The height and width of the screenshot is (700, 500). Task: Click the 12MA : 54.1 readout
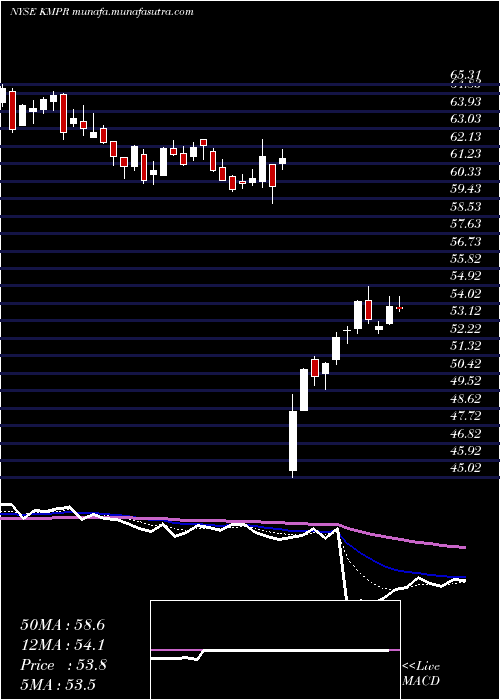[x=62, y=645]
